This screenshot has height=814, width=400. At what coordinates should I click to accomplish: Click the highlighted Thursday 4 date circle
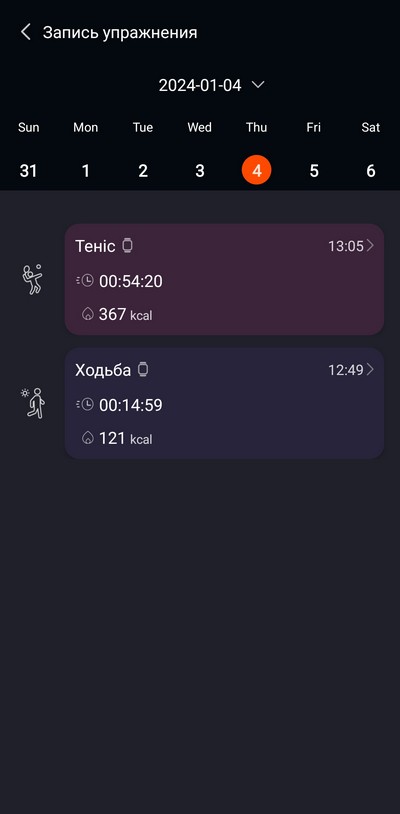256,170
